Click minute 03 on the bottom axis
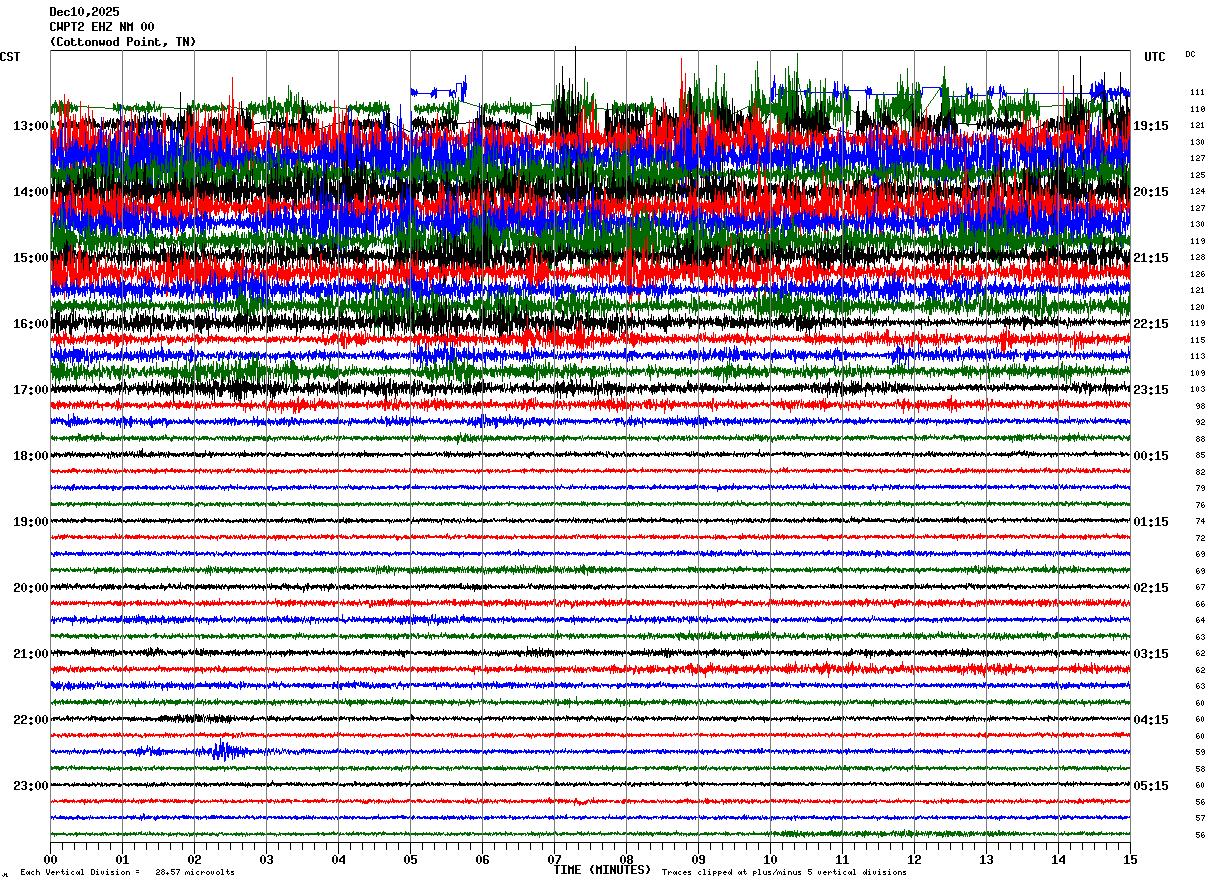This screenshot has height=886, width=1210. point(266,859)
